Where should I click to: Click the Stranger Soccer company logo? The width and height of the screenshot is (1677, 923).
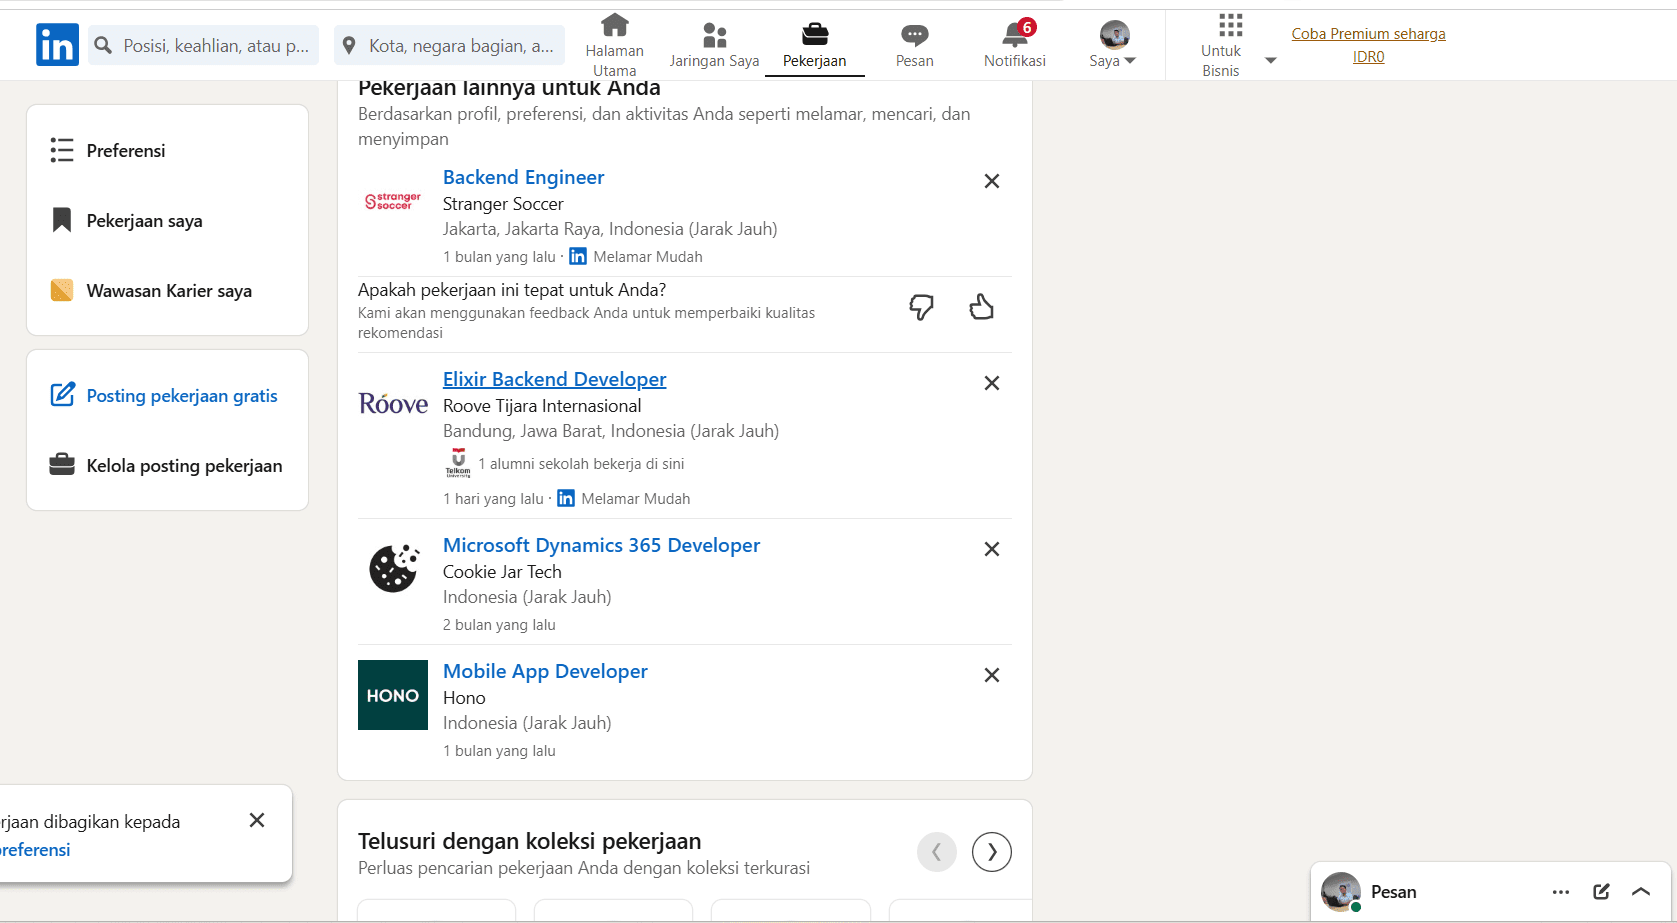pyautogui.click(x=393, y=201)
